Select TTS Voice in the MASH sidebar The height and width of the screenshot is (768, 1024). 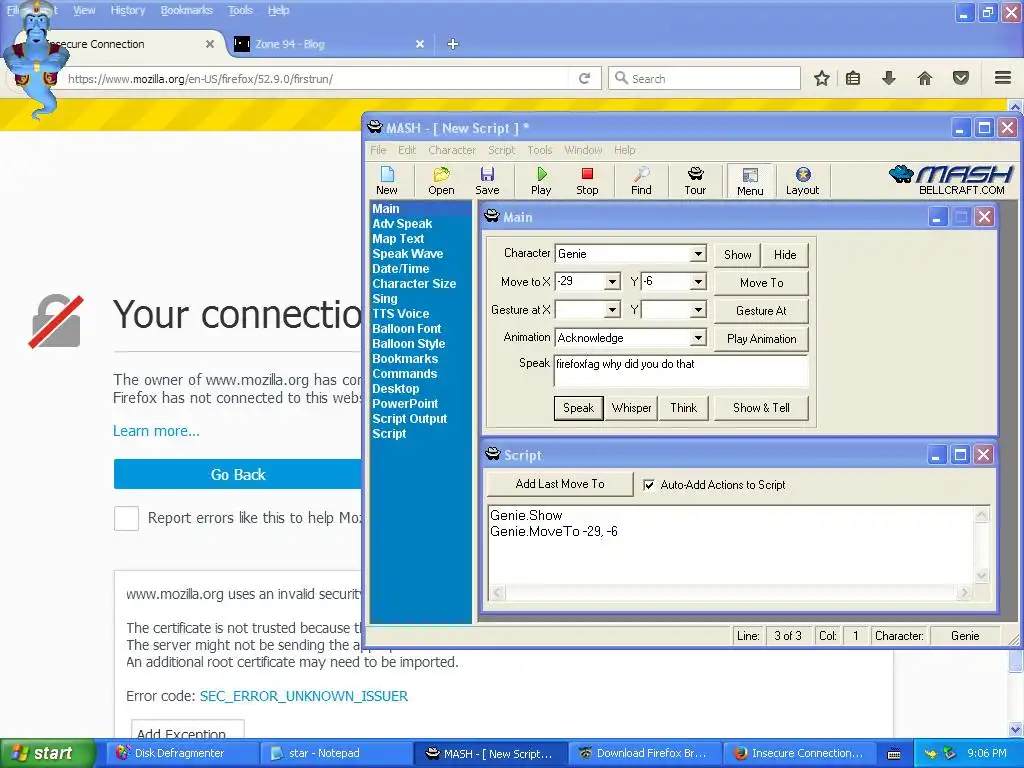point(401,314)
